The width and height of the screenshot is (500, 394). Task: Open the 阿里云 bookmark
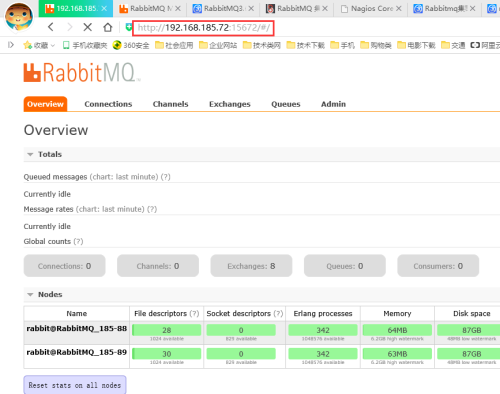pyautogui.click(x=485, y=45)
